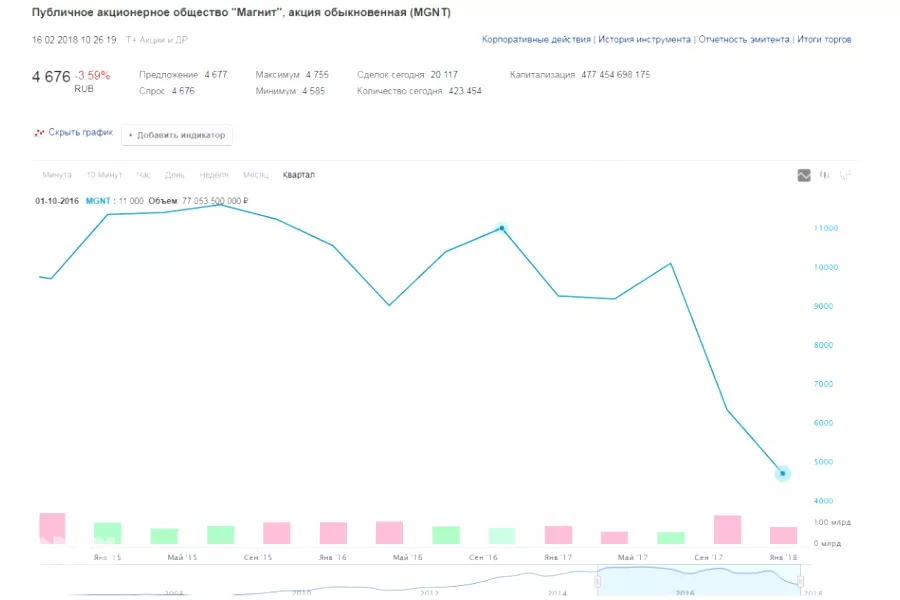
Task: Click the red chart icon beside Скрыть график
Action: (39, 133)
